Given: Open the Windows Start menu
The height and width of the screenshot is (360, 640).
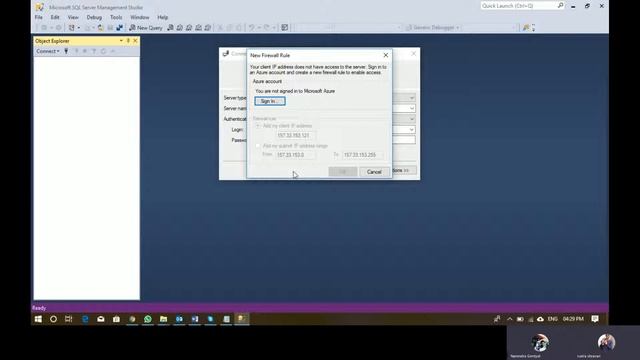Looking at the screenshot, I should [38, 319].
